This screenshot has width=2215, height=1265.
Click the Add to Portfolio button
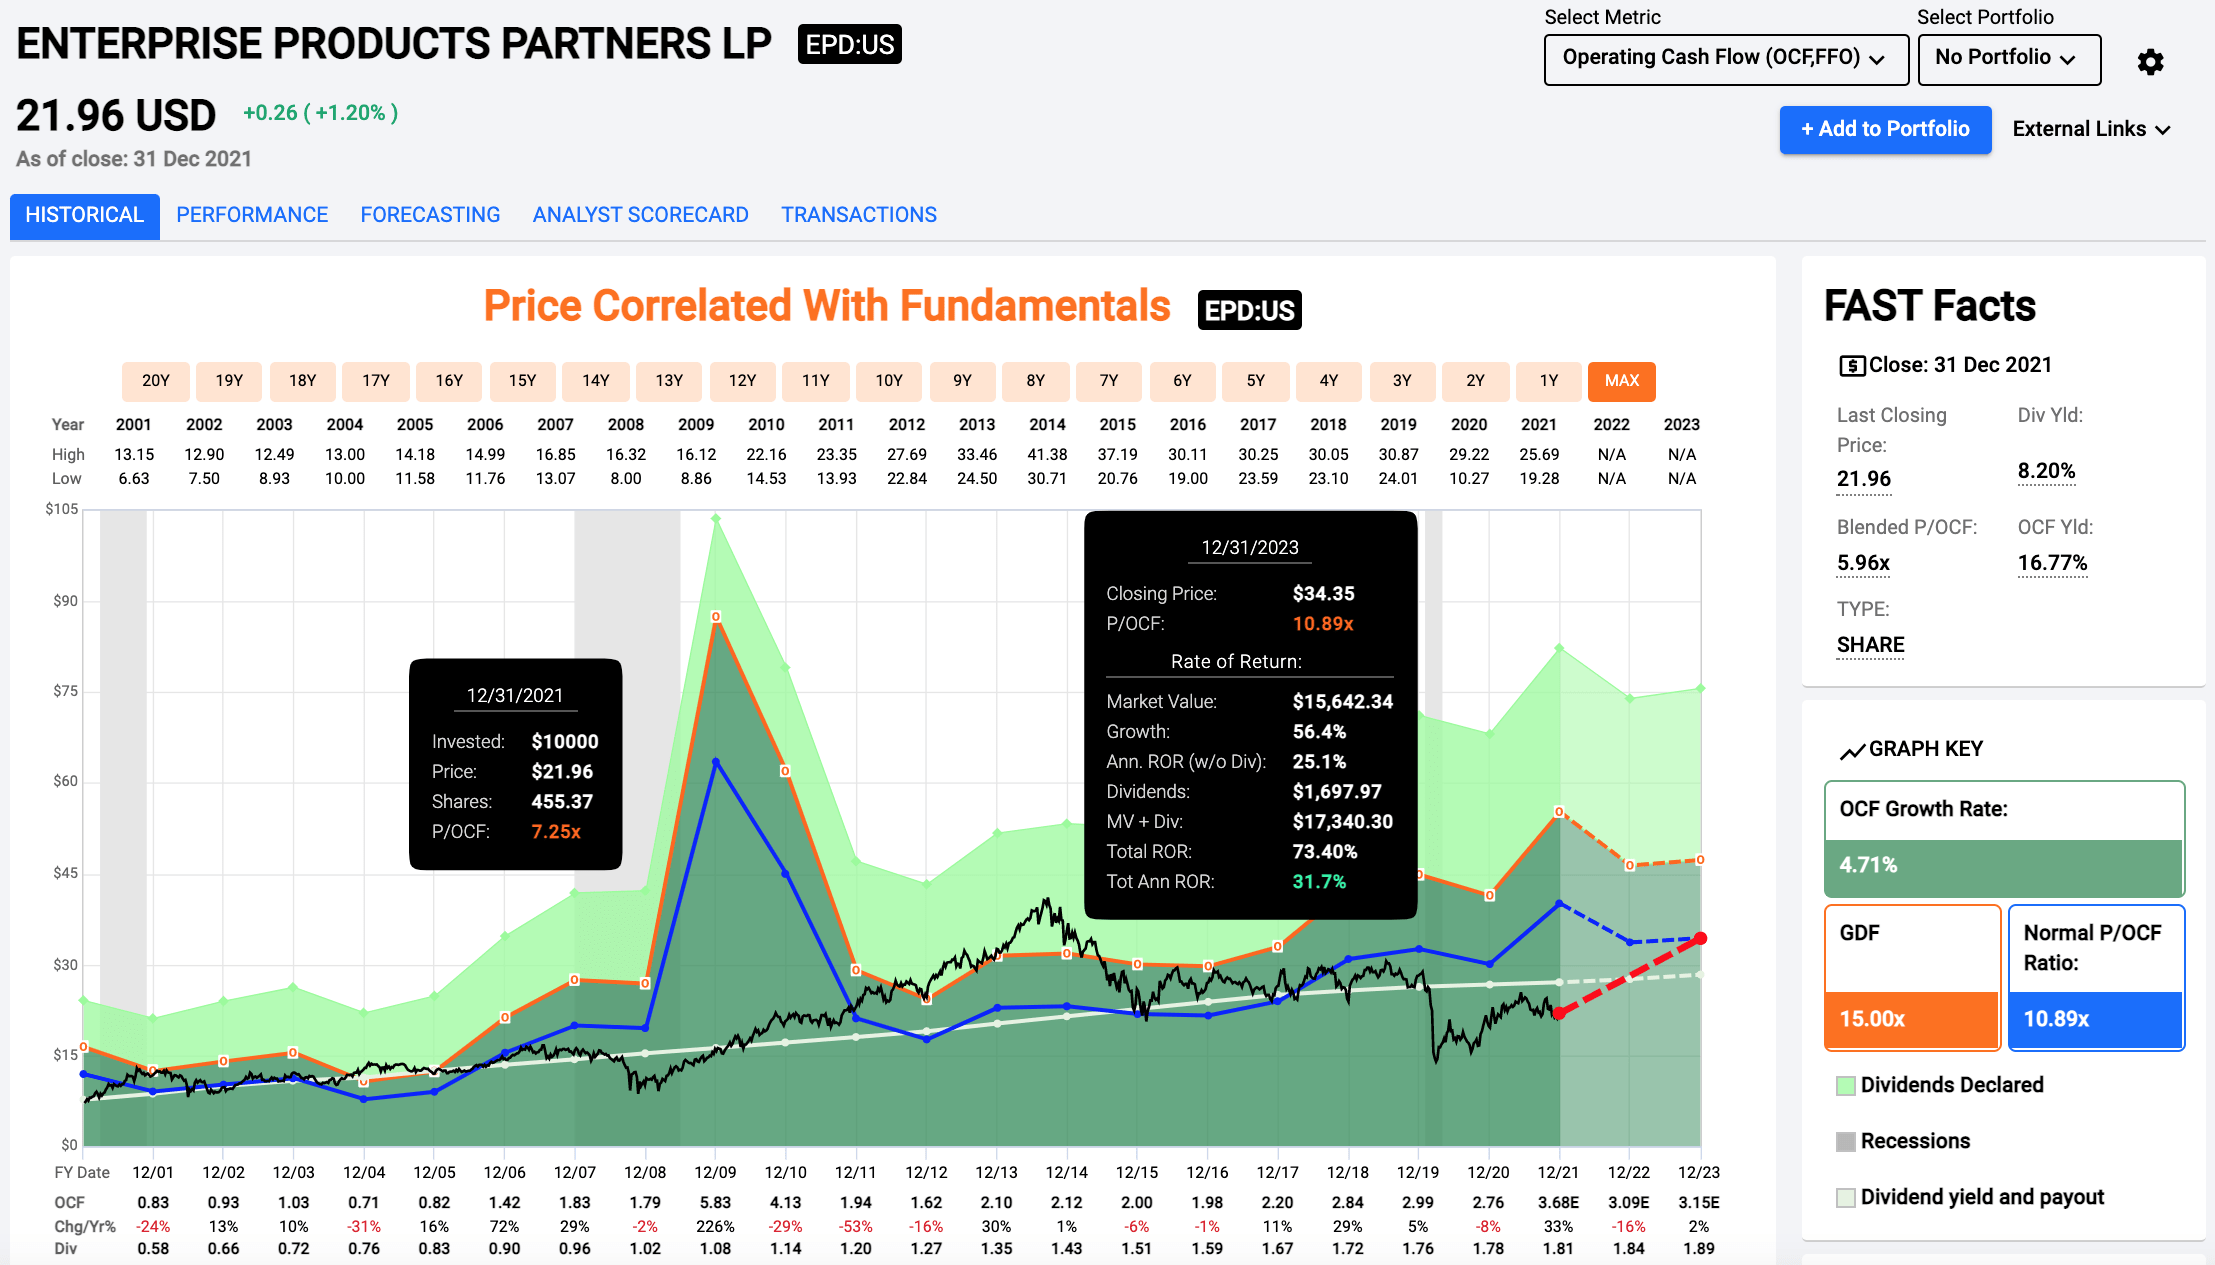1885,130
